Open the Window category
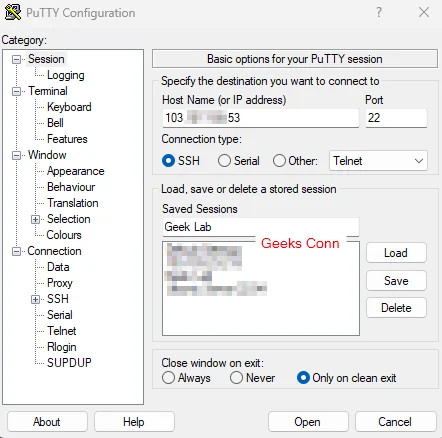This screenshot has width=442, height=438. (47, 155)
